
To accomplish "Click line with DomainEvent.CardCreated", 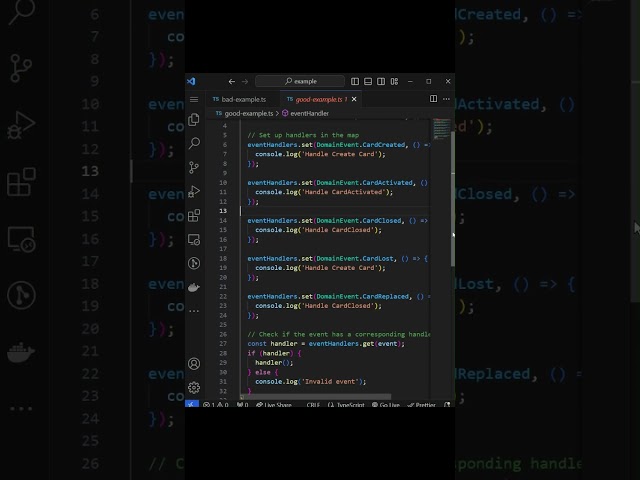I will click(x=338, y=145).
